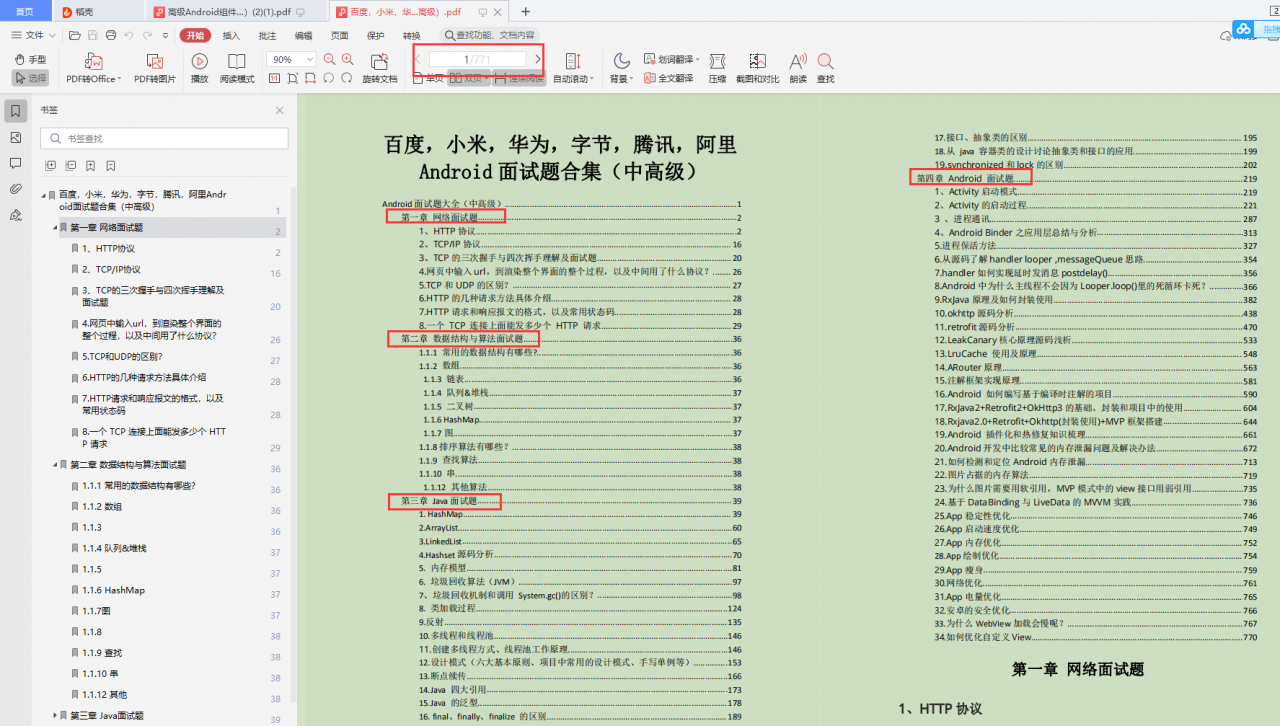Click the Save disk icon
This screenshot has width=1280, height=726.
[92, 35]
